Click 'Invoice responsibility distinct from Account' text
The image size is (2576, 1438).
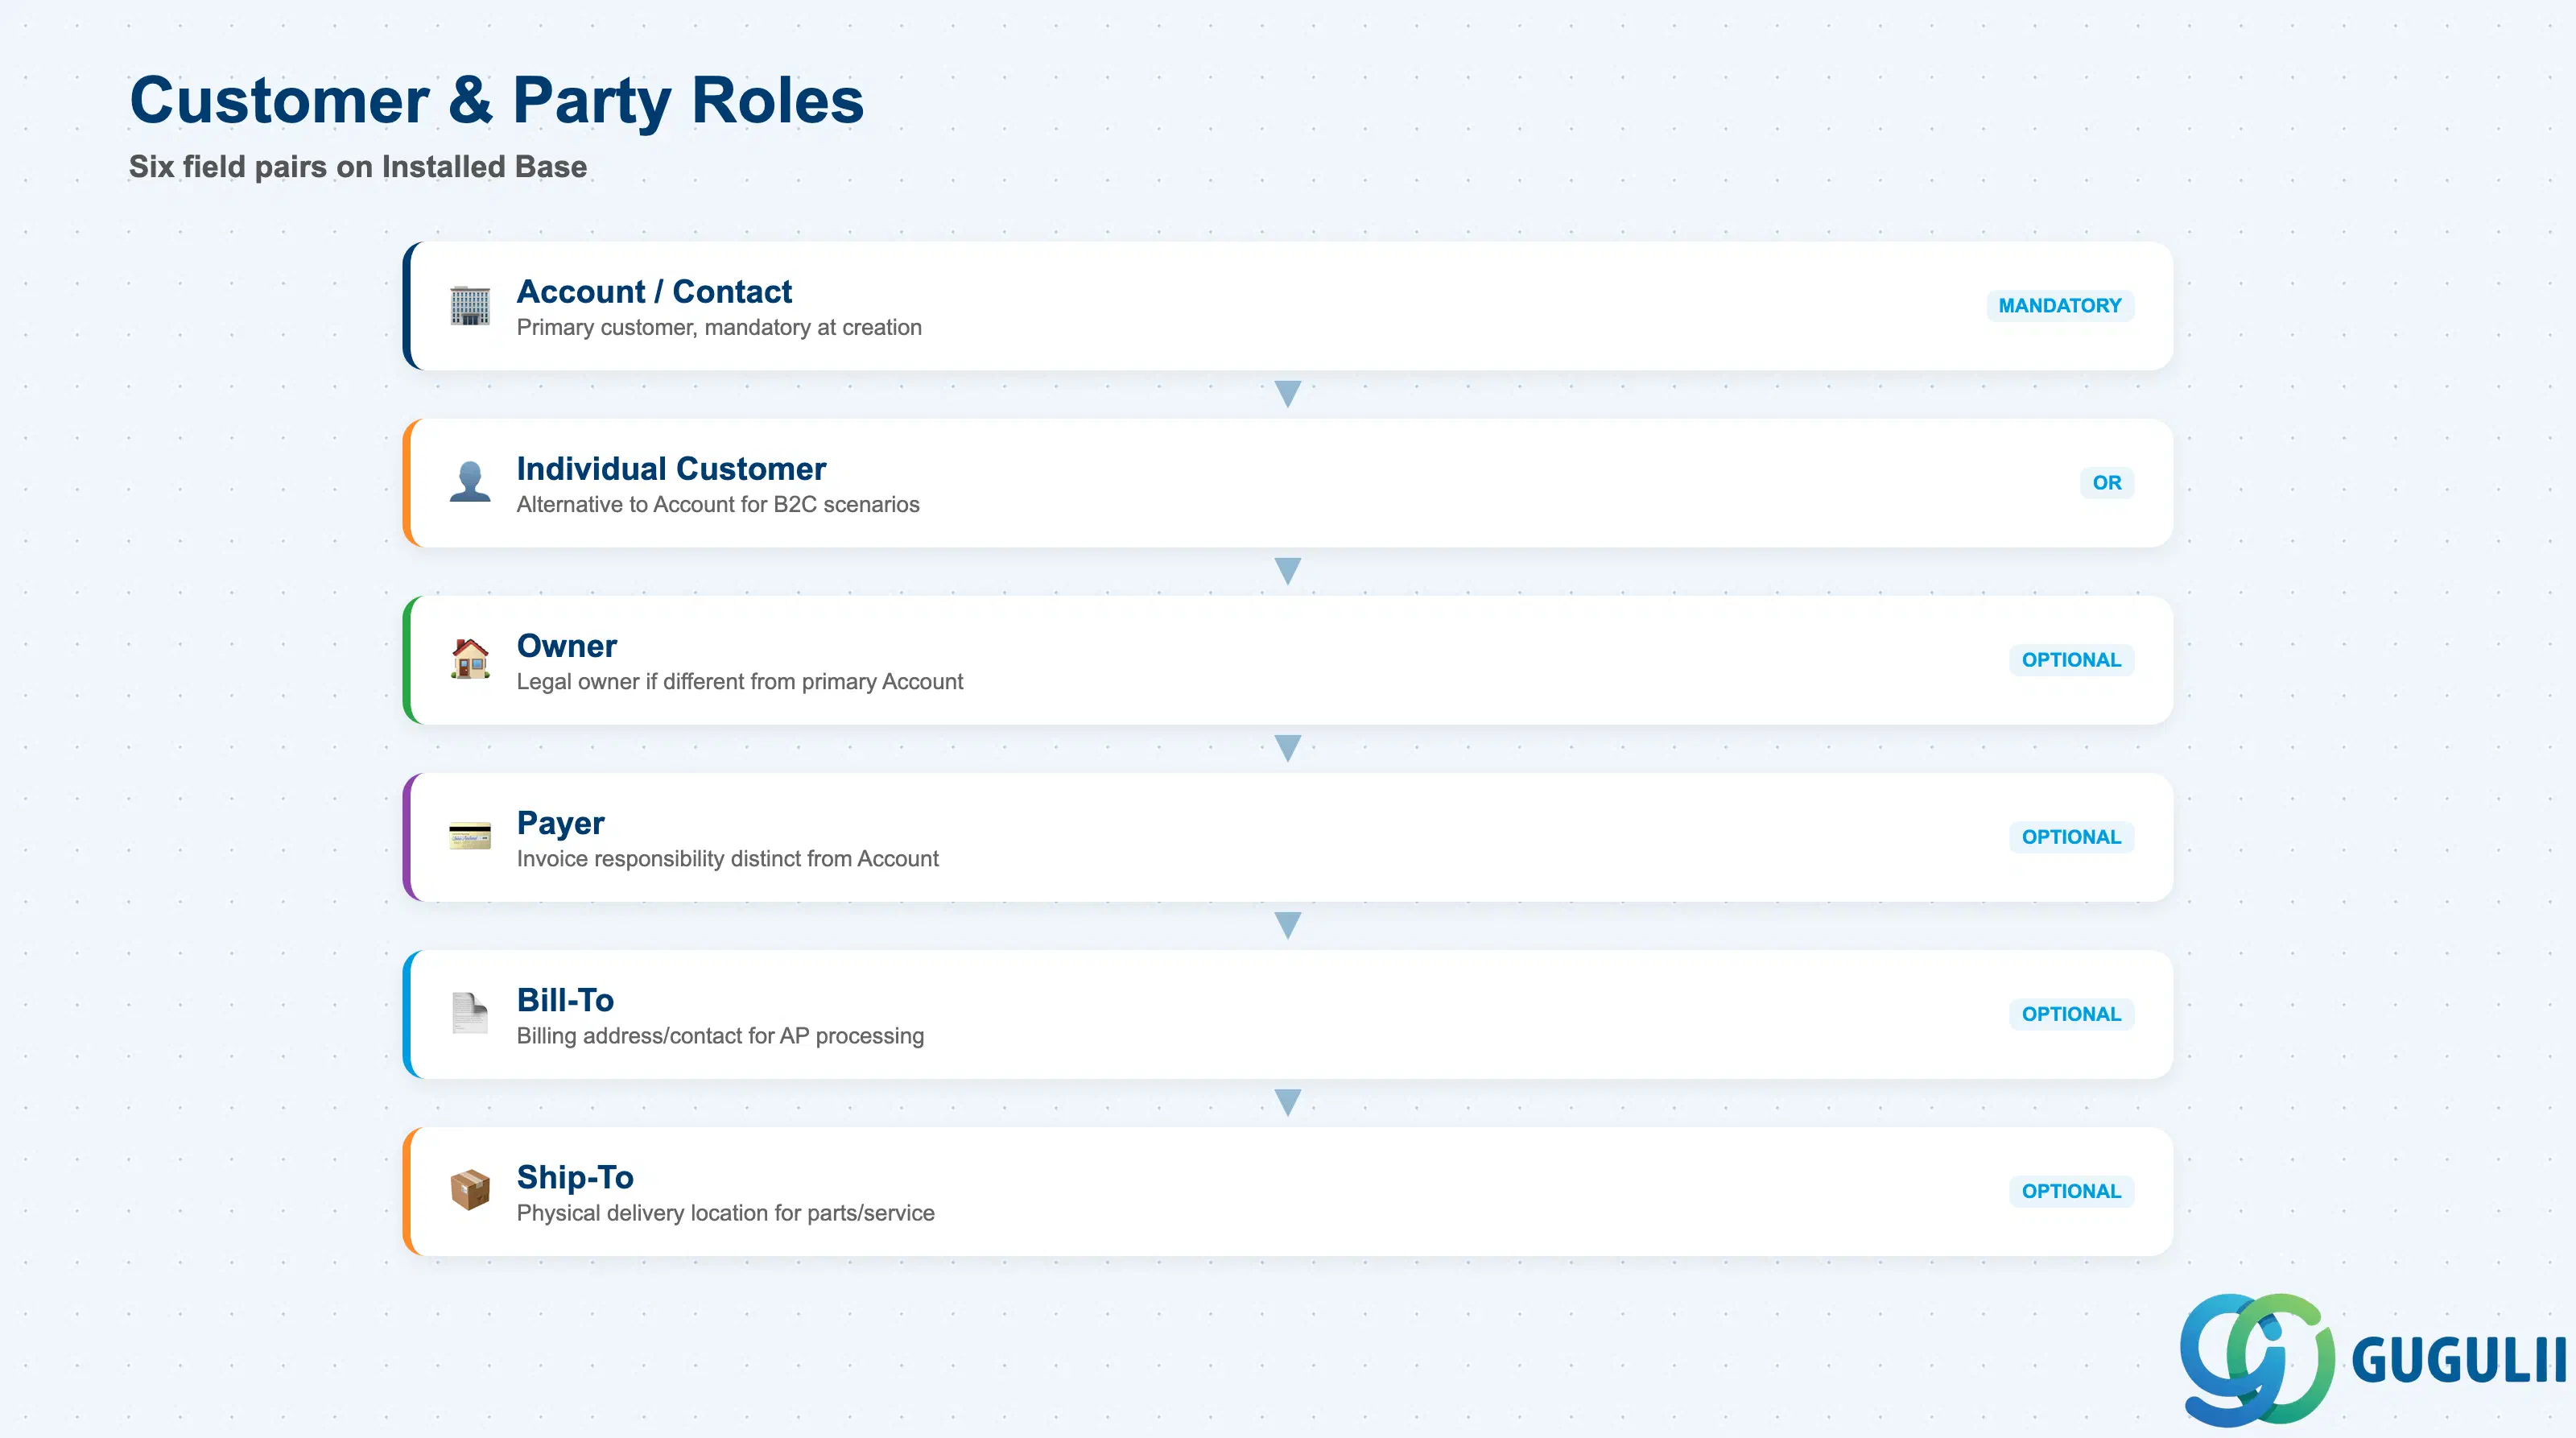pos(728,859)
